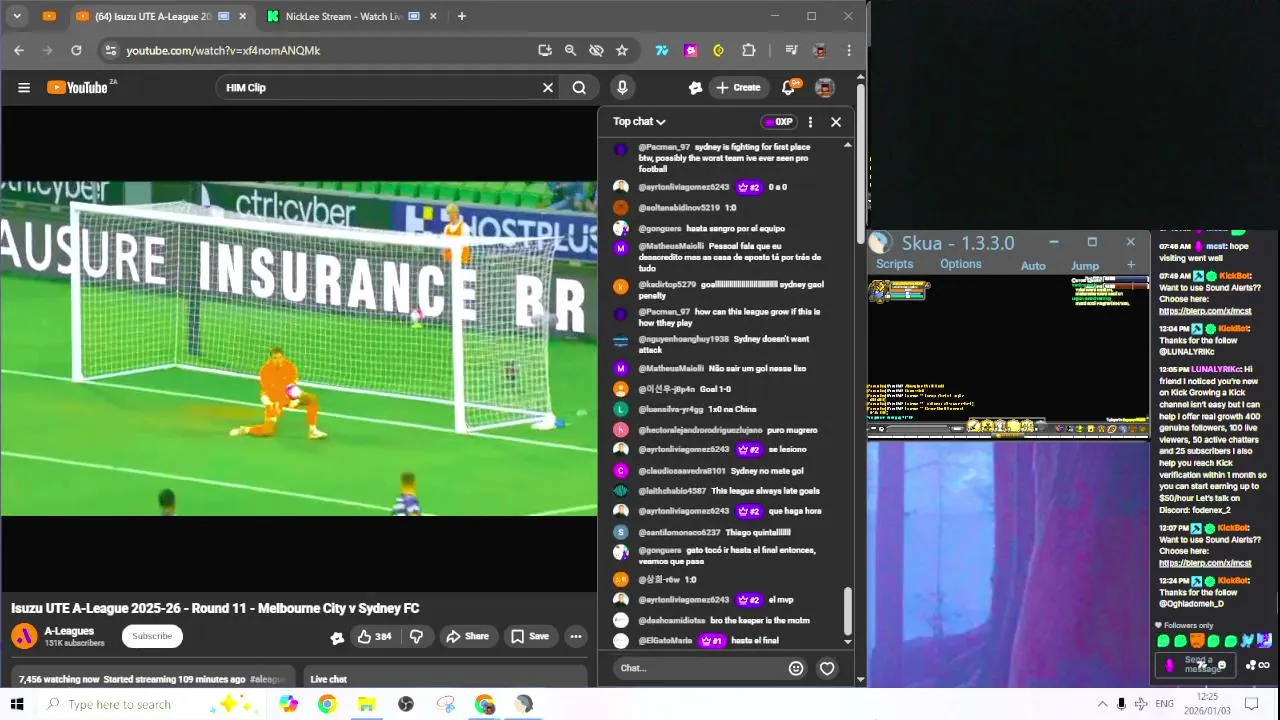Install app icon in address bar
Screen dimensions: 1280x720
pyautogui.click(x=545, y=50)
